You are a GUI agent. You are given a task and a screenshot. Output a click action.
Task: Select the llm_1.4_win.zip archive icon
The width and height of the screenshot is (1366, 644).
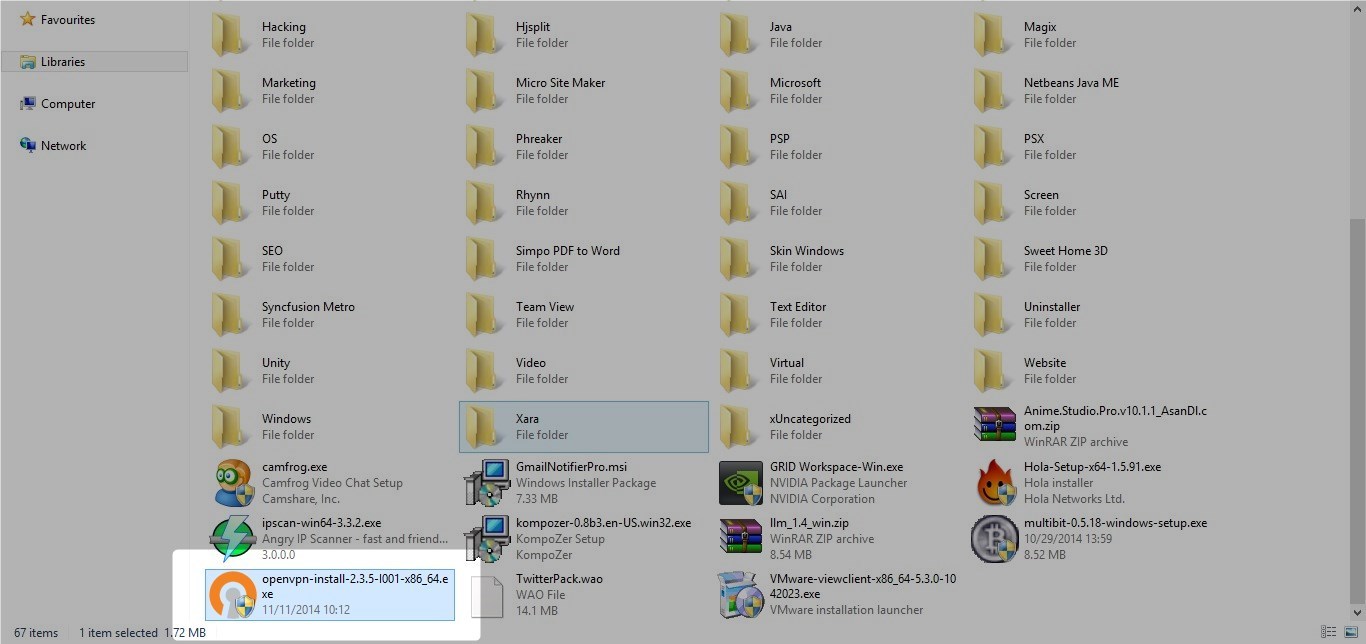tap(741, 537)
